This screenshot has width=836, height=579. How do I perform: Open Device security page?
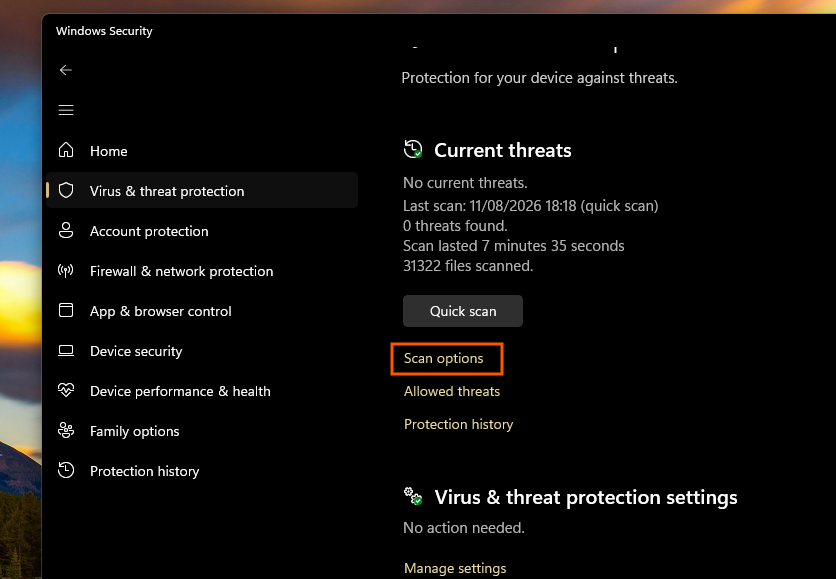pos(202,351)
